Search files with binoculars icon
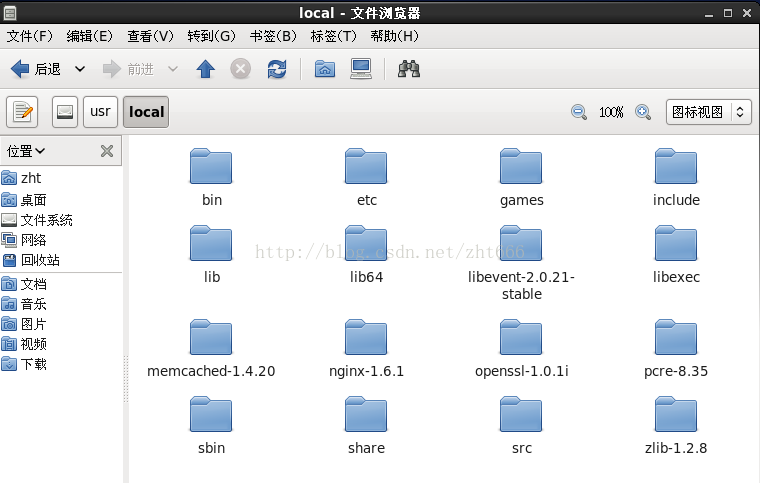Image resolution: width=760 pixels, height=483 pixels. 409,69
